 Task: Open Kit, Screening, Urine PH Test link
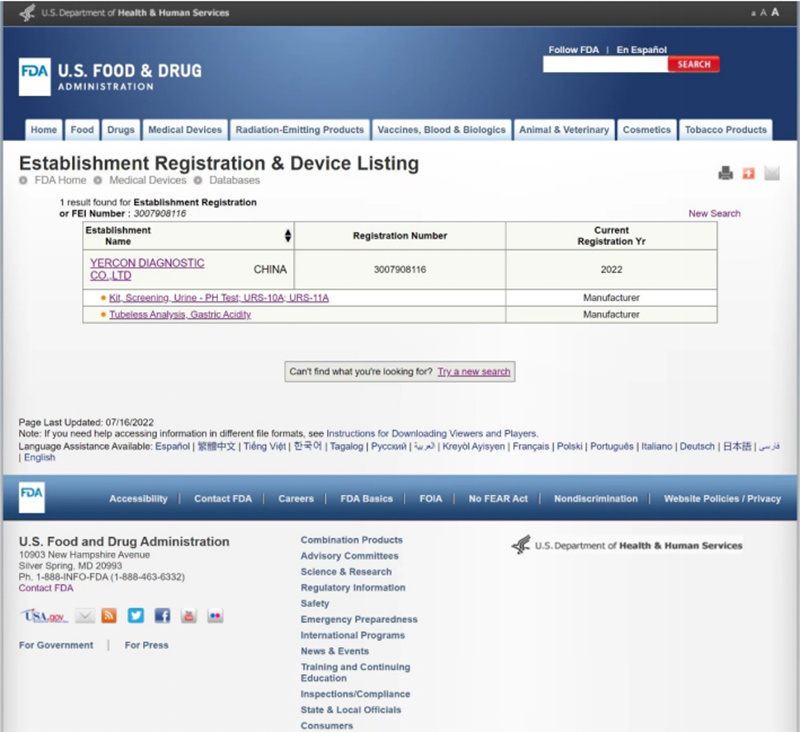[219, 297]
